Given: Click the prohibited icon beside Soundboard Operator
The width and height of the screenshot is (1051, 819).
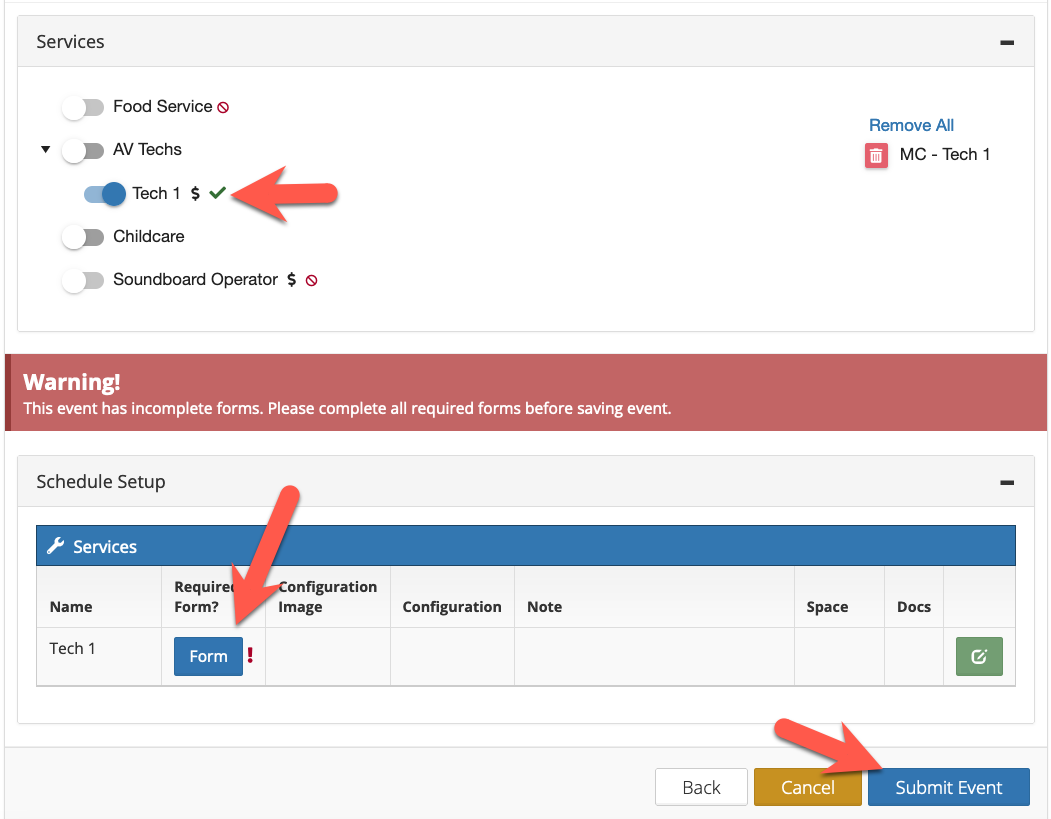Looking at the screenshot, I should 311,281.
